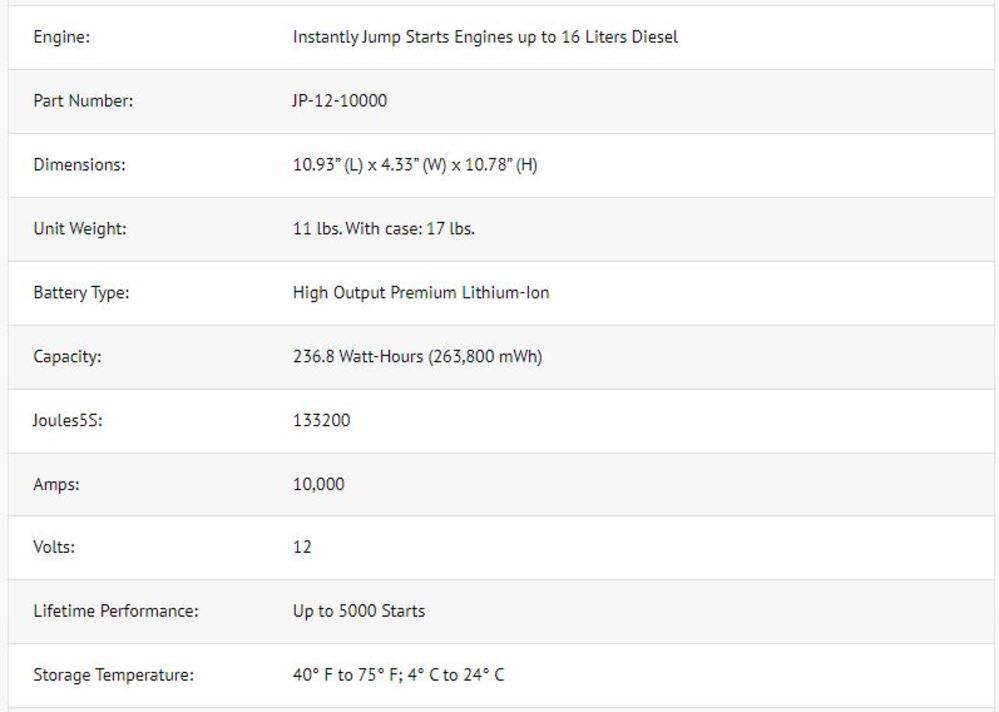Click the "Capacity:" row label
999x712 pixels.
point(67,357)
